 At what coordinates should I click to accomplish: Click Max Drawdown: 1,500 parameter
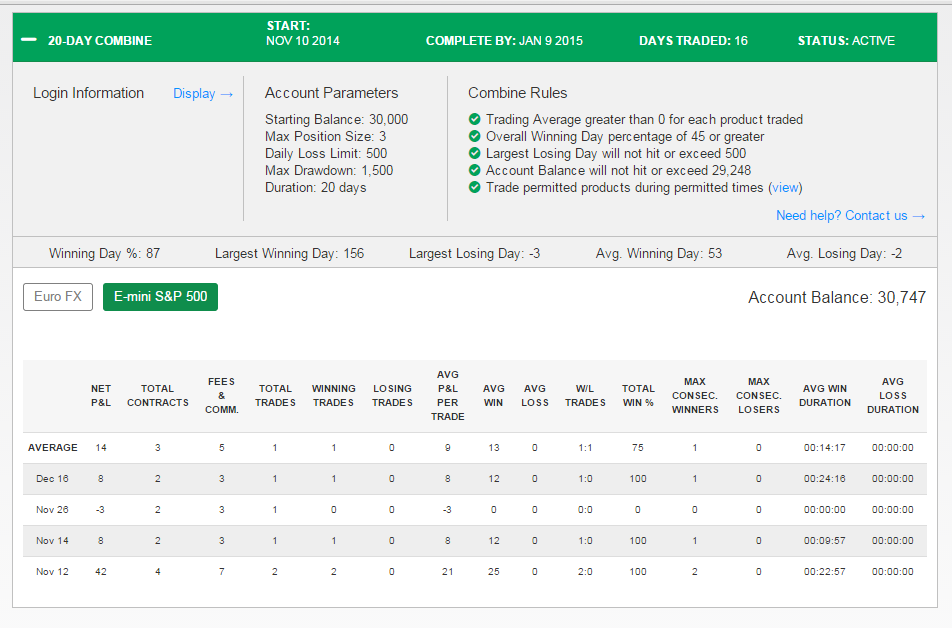[329, 171]
